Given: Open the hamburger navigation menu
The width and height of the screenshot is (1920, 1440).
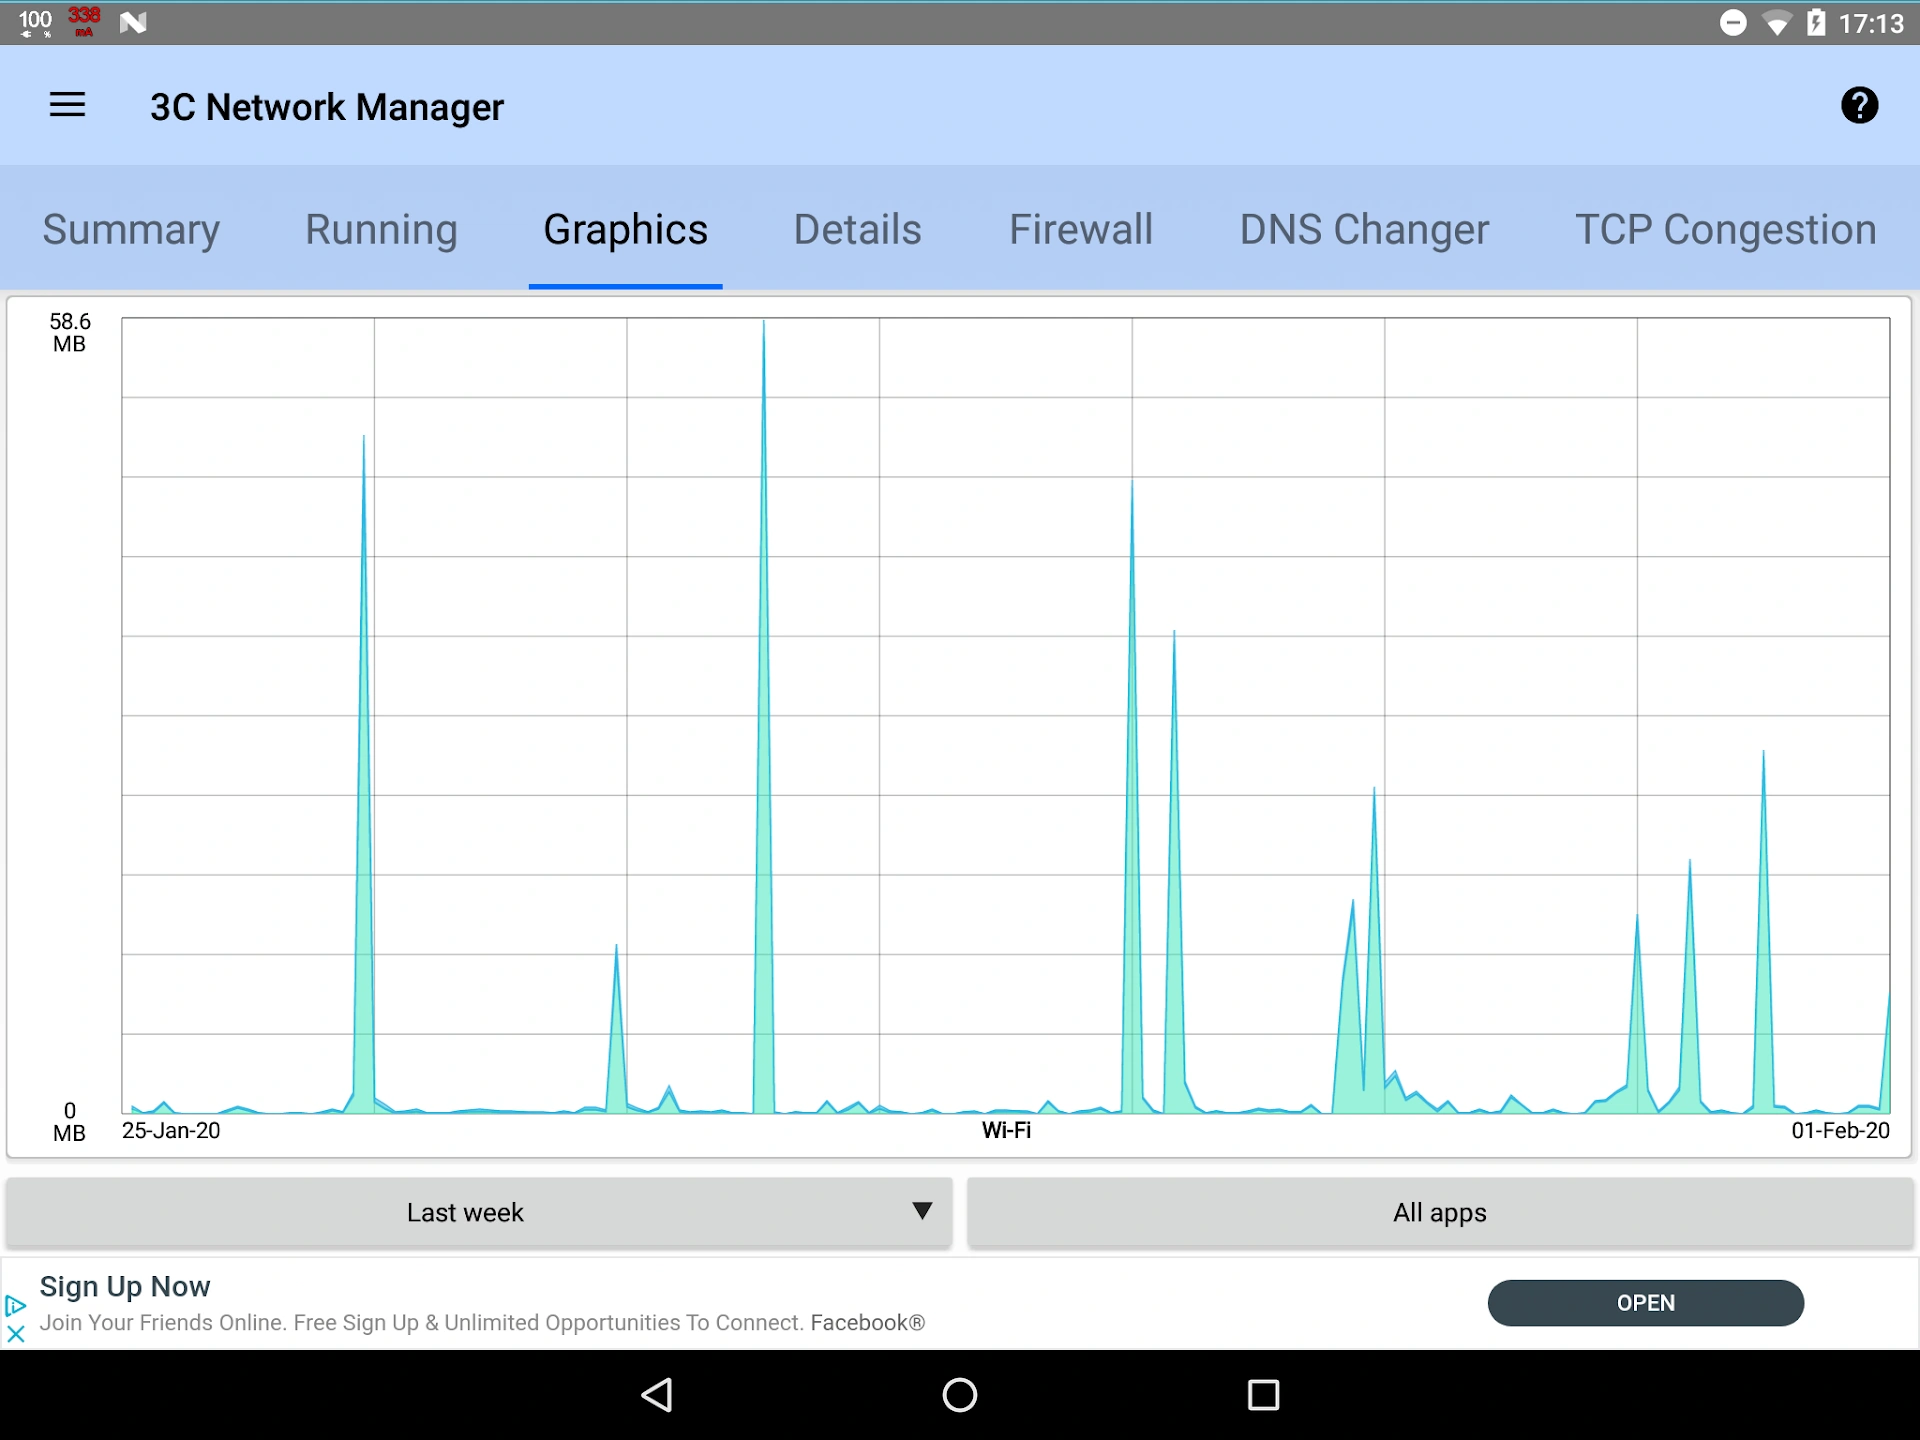Looking at the screenshot, I should click(x=67, y=105).
